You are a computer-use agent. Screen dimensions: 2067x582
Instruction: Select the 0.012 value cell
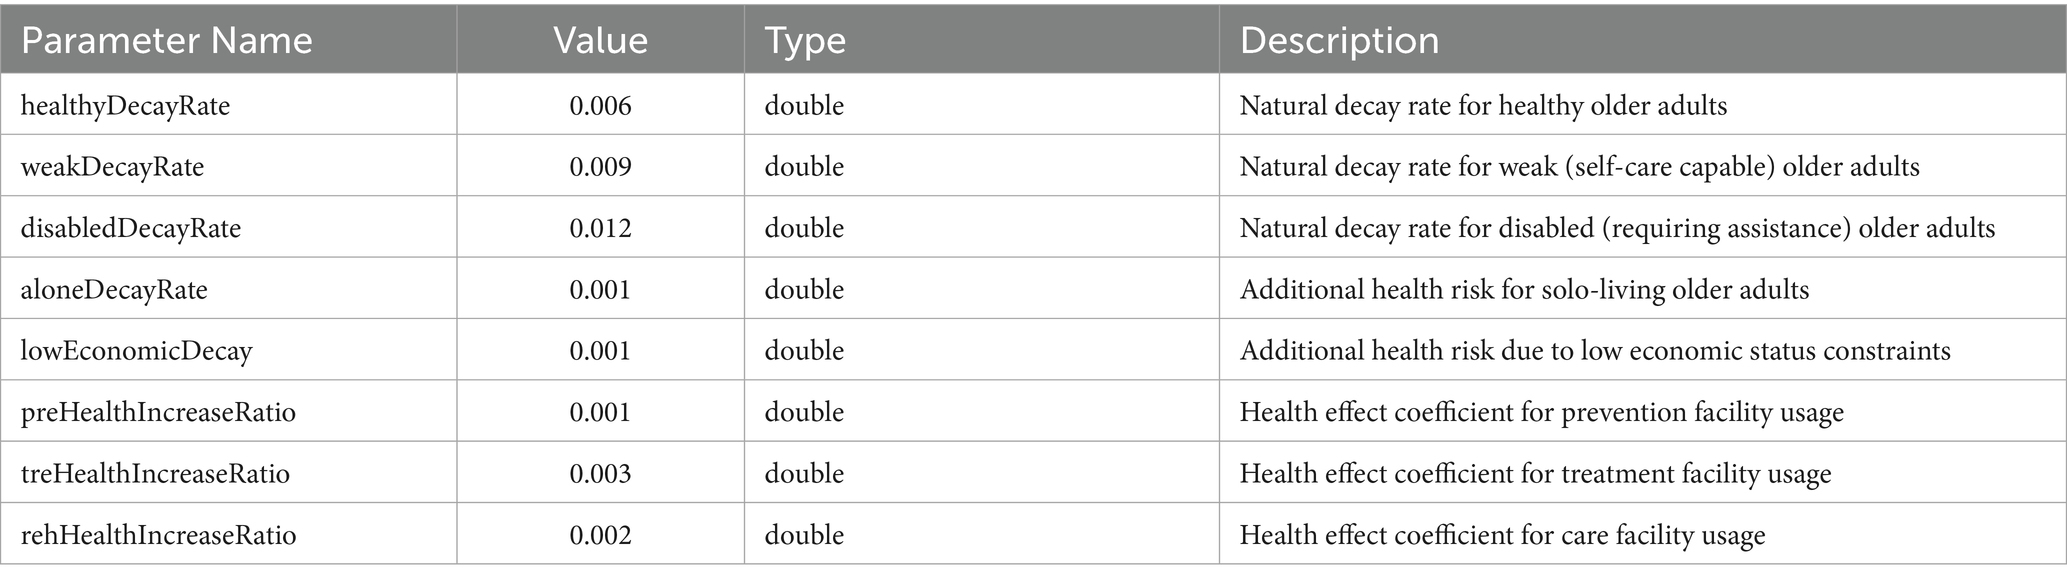click(x=600, y=228)
